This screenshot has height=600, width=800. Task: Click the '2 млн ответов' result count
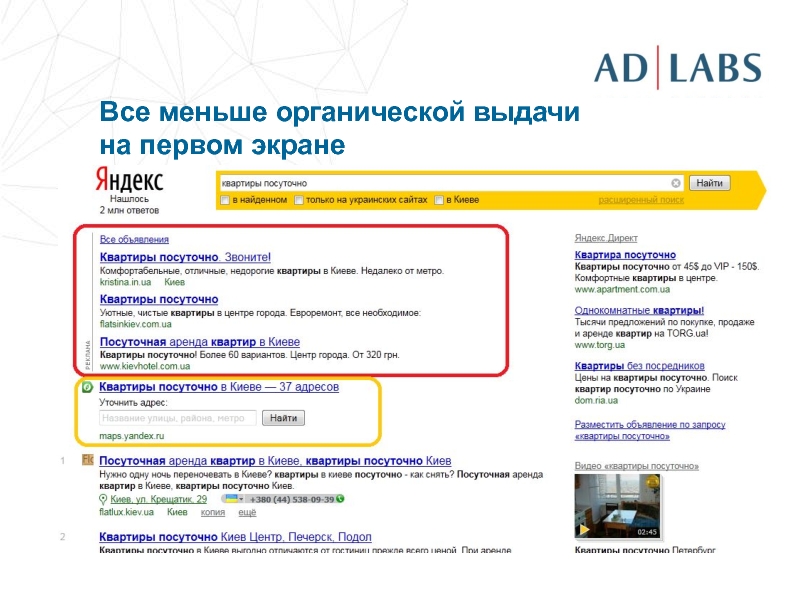129,210
